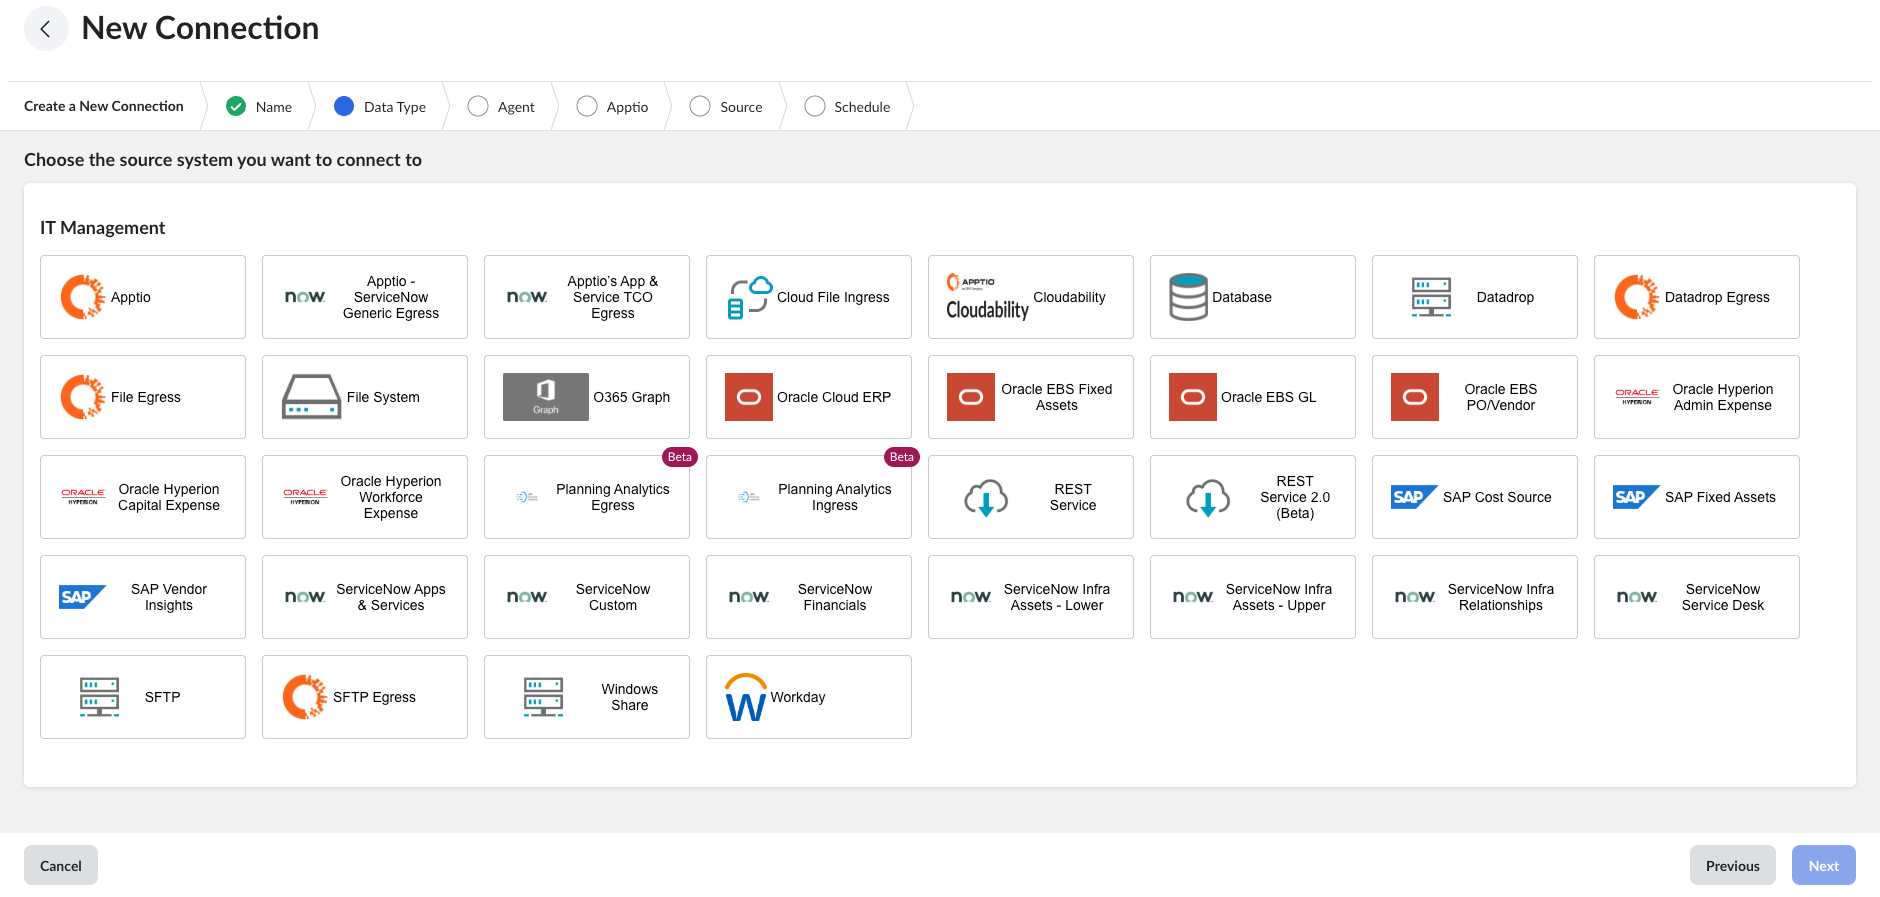The height and width of the screenshot is (897, 1880).
Task: Select the REST Service 2.0 (Beta) cloud icon
Action: click(x=1208, y=497)
